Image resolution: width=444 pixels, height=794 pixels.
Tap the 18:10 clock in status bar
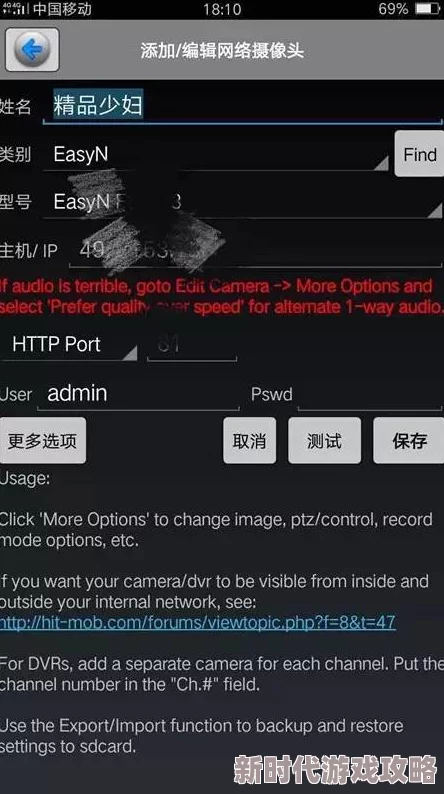(222, 9)
